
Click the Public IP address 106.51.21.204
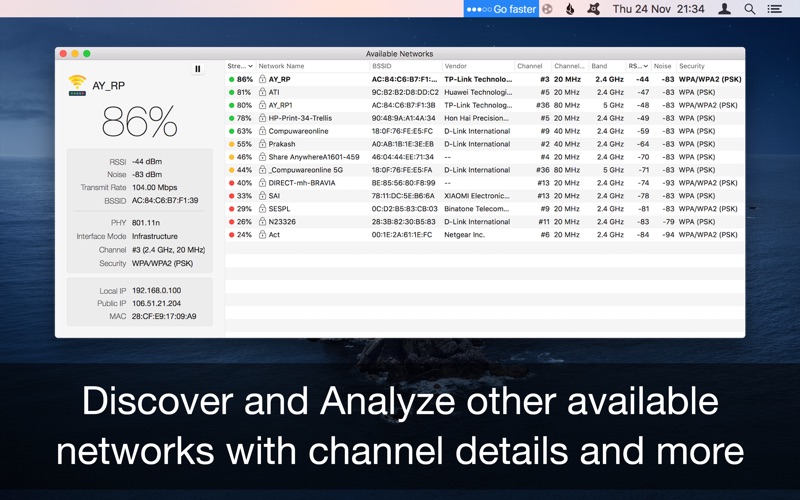156,304
